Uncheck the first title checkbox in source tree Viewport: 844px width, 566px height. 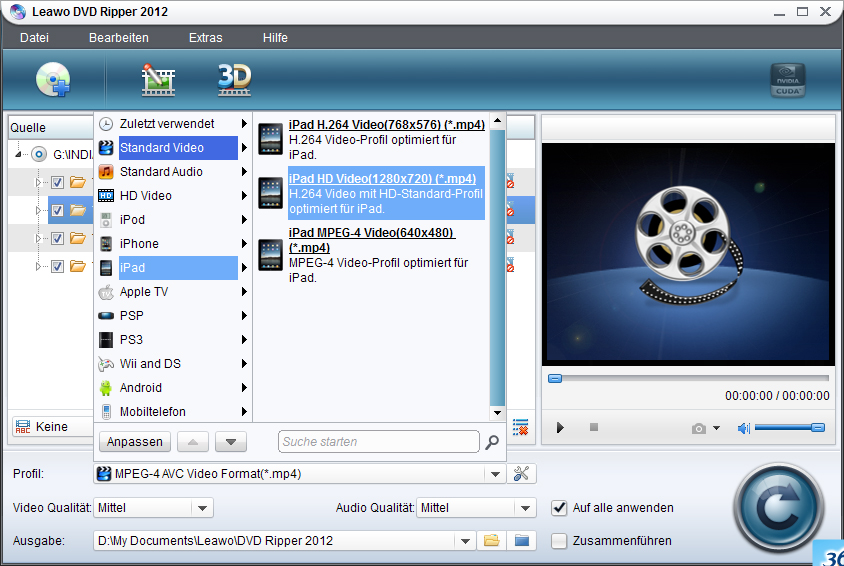coord(57,182)
